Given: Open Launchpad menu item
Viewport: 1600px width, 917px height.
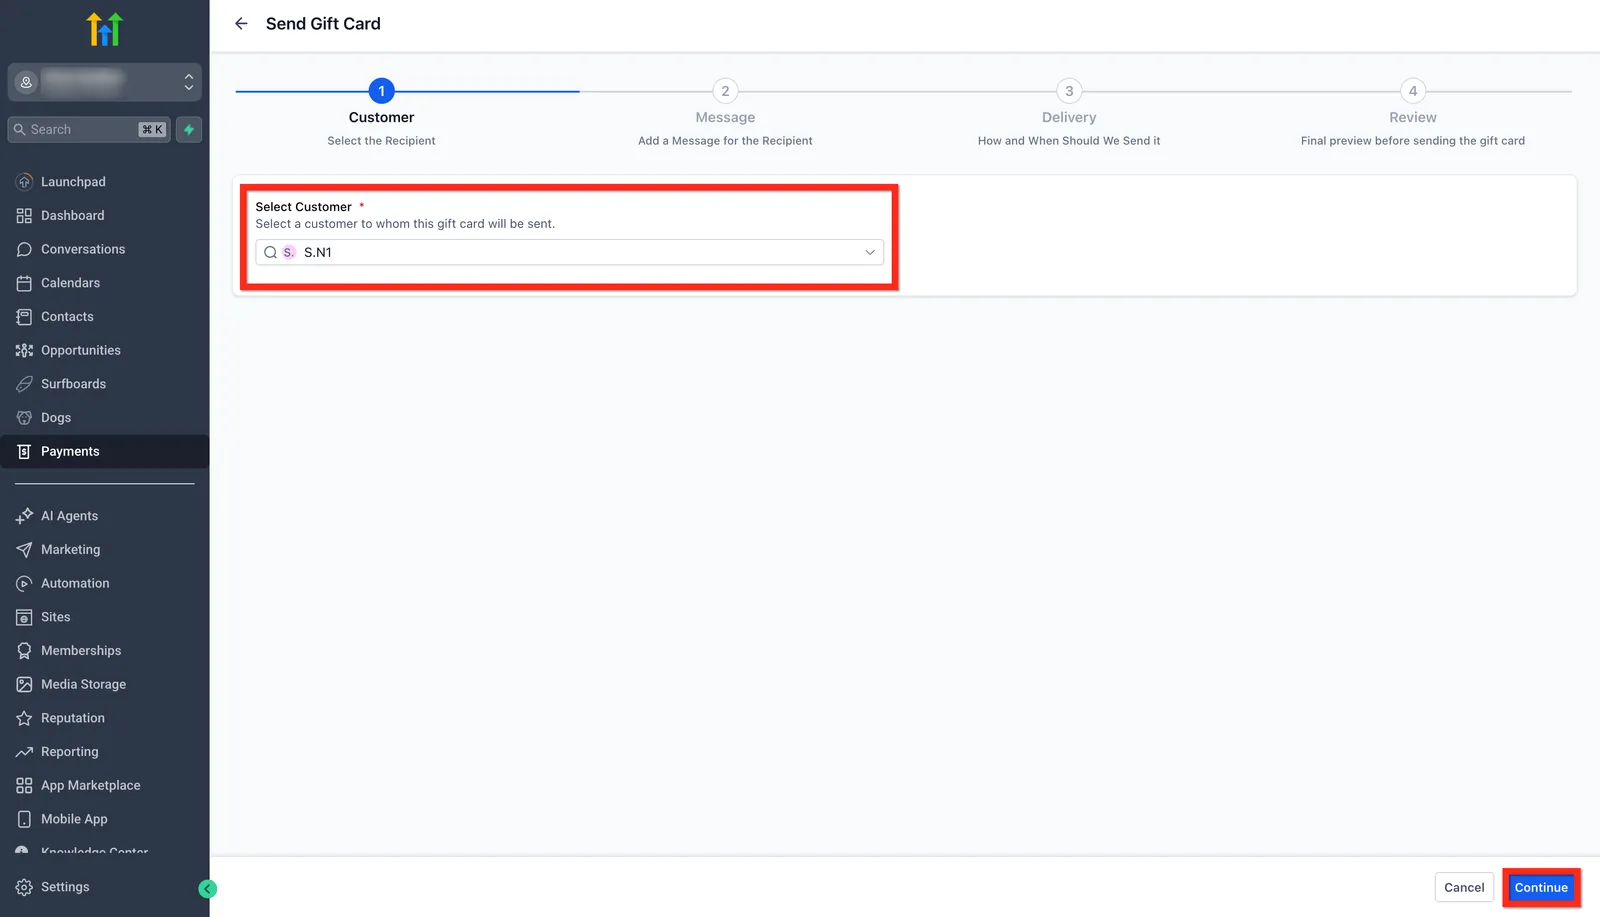Looking at the screenshot, I should point(73,182).
